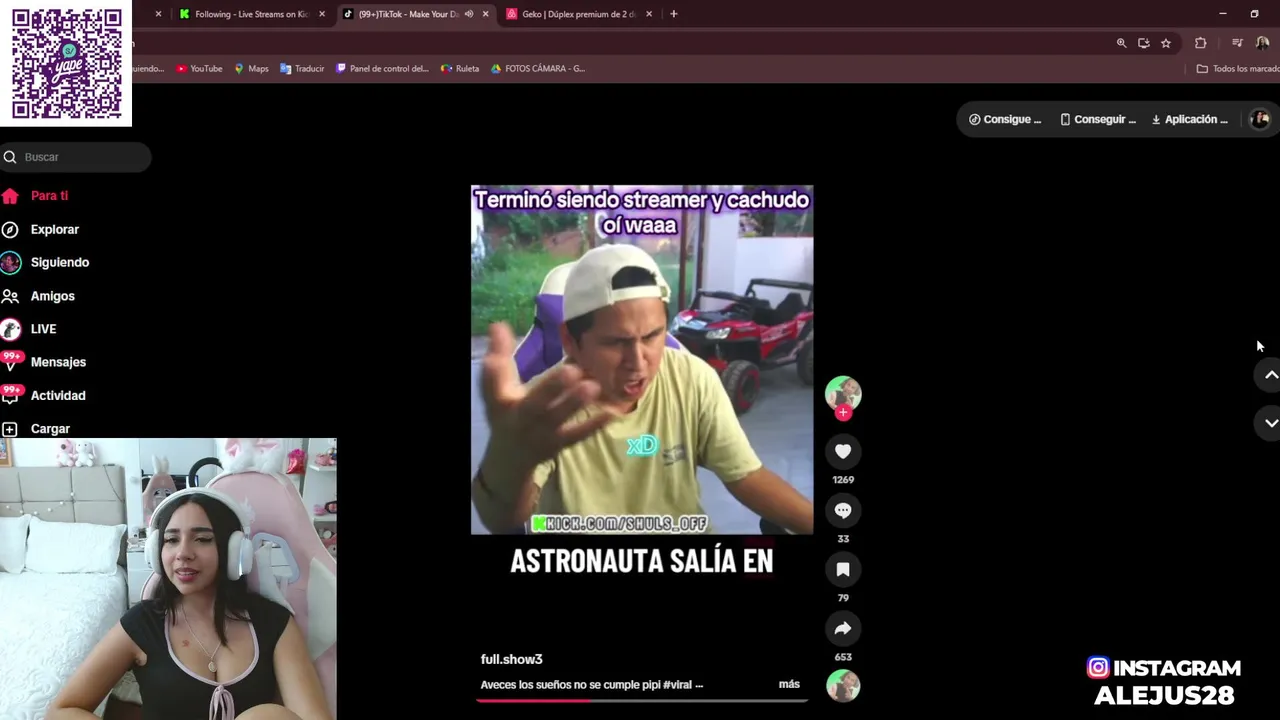1280x720 pixels.
Task: Follow creator via the red plus badge
Action: tap(843, 412)
